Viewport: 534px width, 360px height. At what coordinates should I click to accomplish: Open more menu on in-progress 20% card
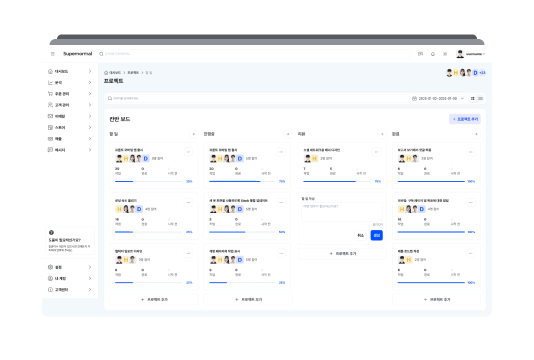point(281,253)
